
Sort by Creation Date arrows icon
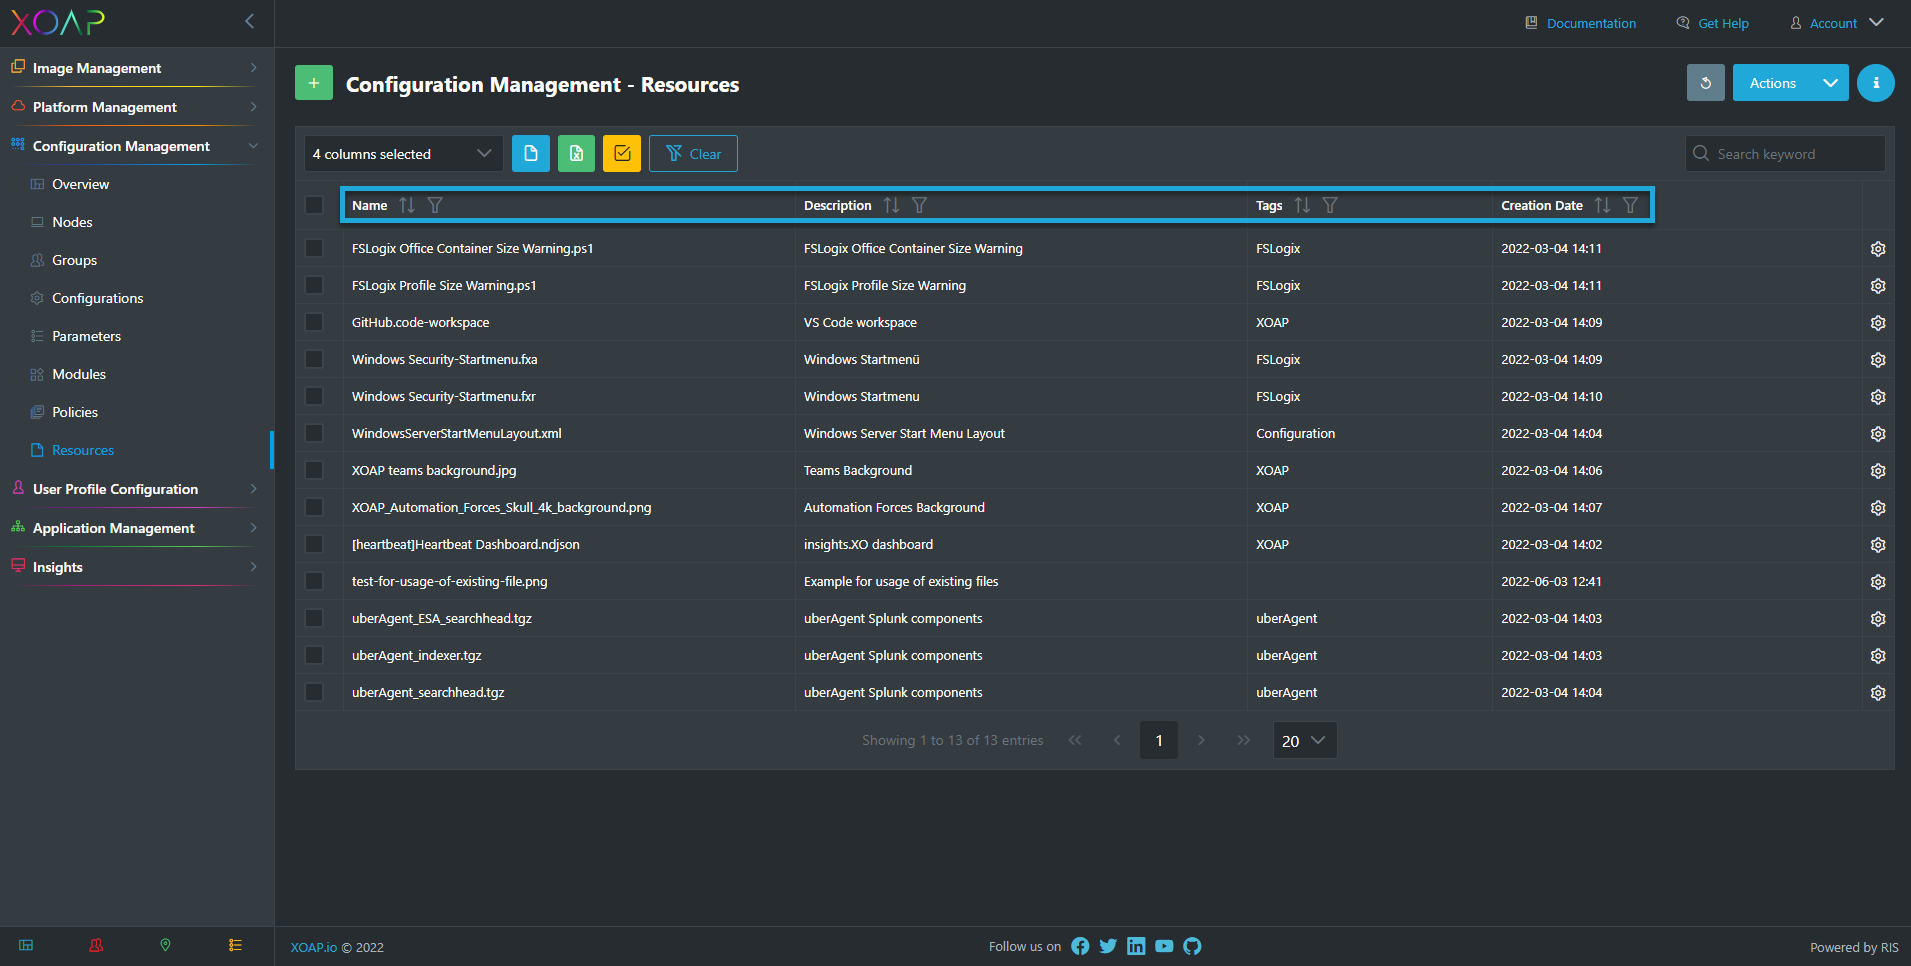(1602, 205)
